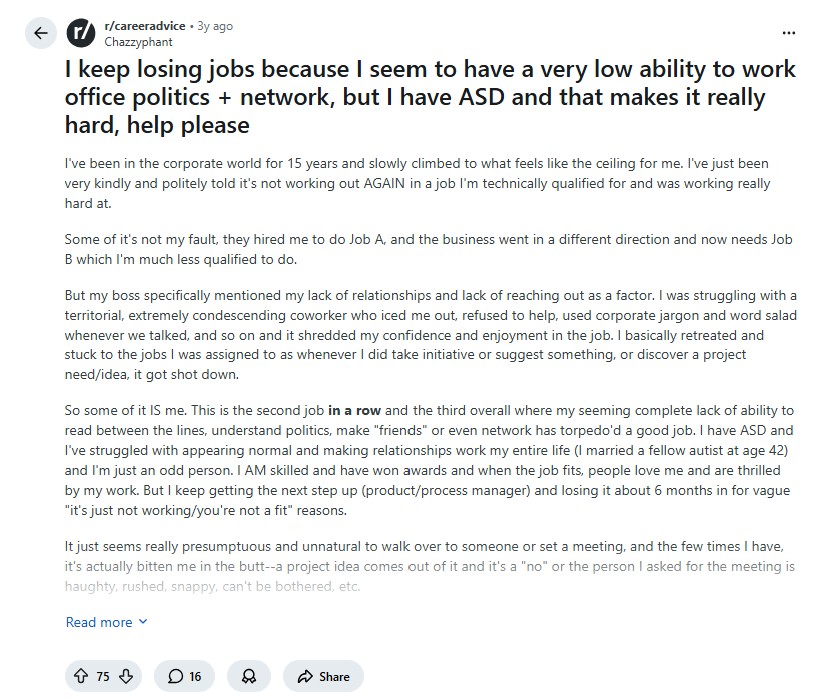Expand post with Read more chevron
815x700 pixels.
[142, 622]
